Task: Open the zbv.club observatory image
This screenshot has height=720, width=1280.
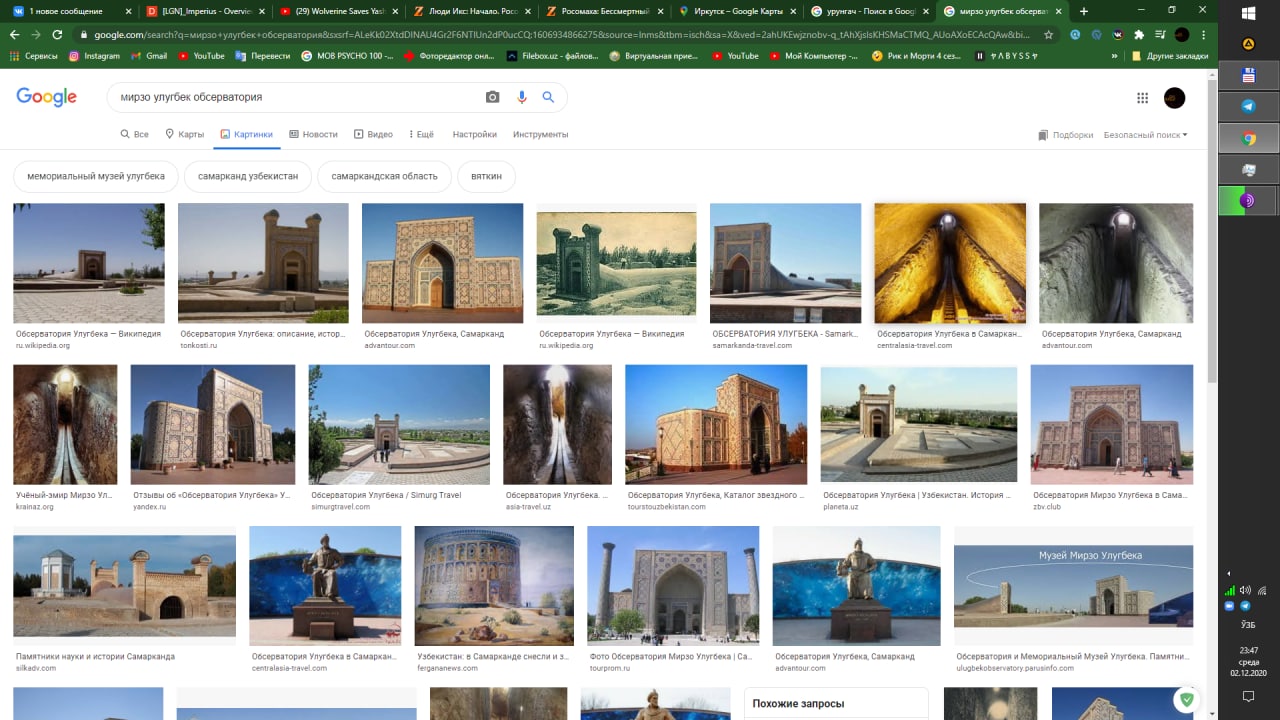Action: [1111, 424]
